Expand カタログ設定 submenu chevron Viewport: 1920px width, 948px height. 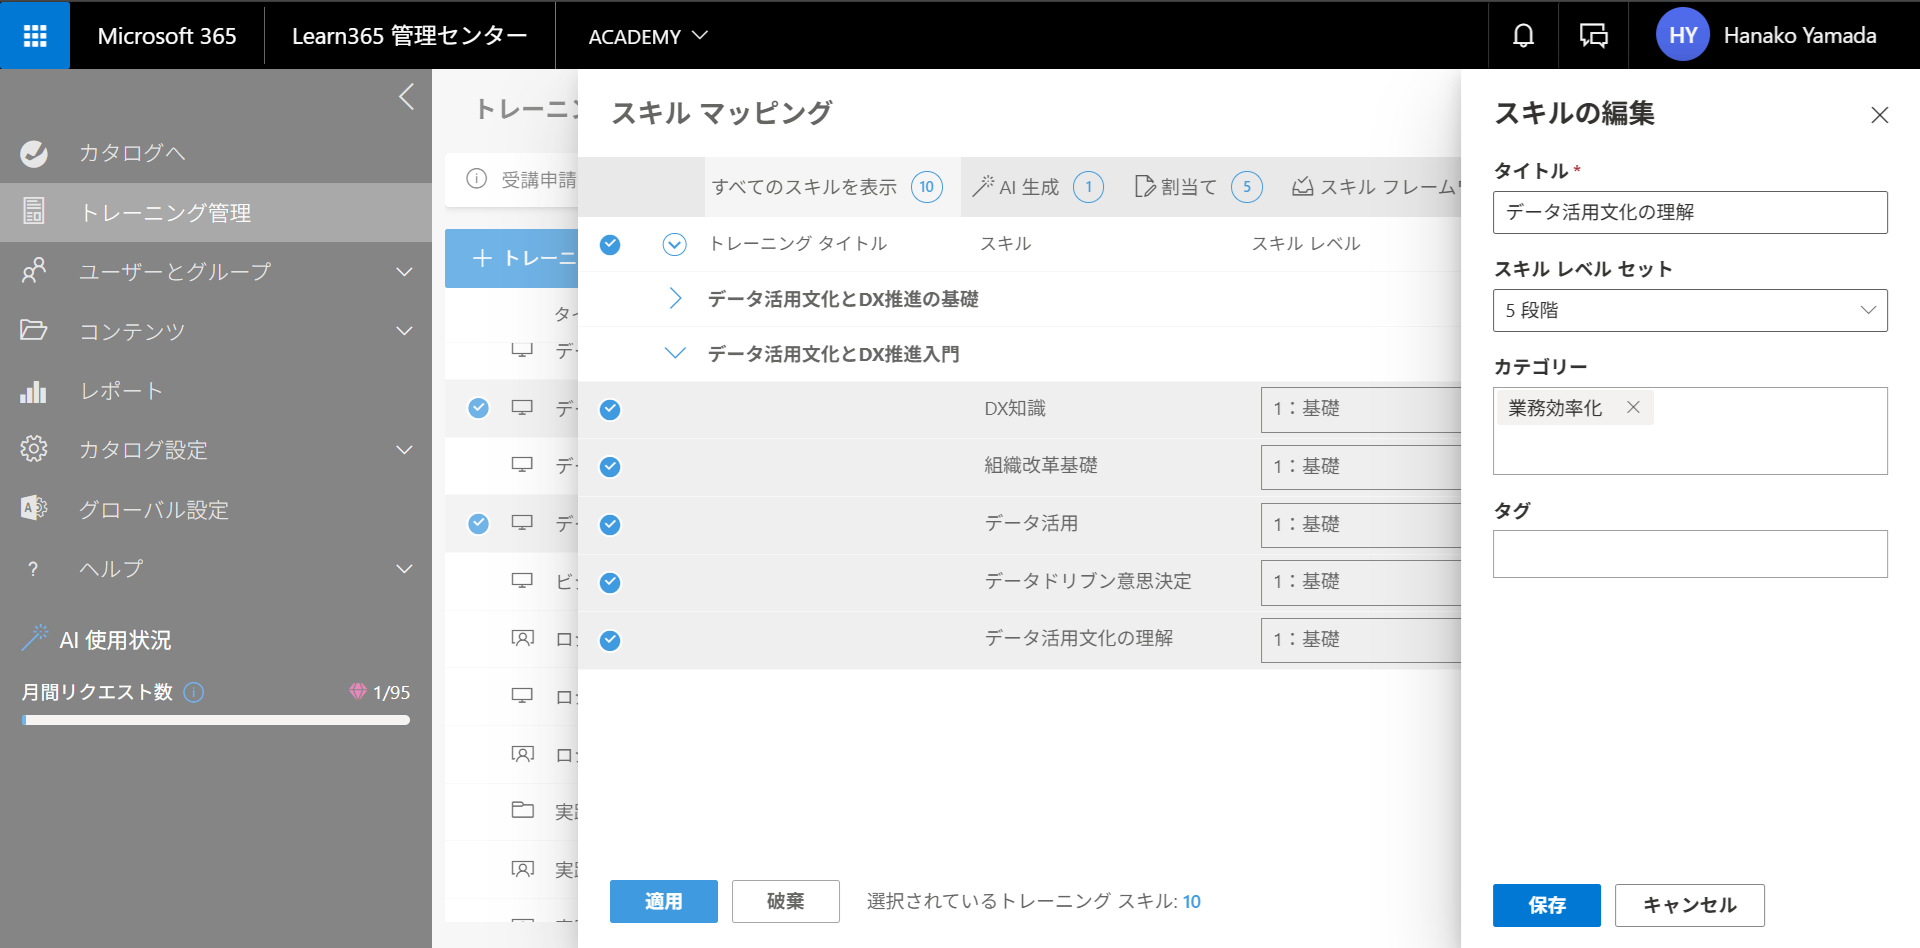pyautogui.click(x=404, y=449)
